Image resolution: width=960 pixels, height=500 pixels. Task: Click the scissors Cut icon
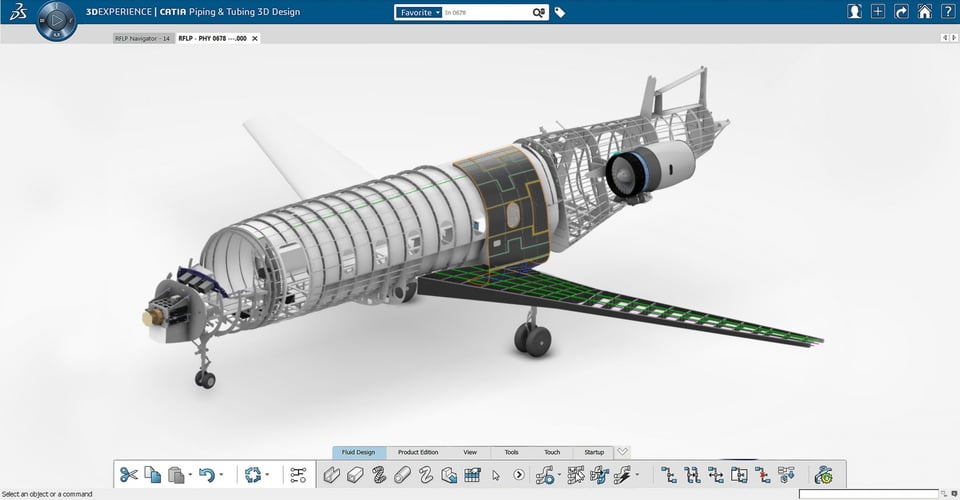pyautogui.click(x=129, y=475)
